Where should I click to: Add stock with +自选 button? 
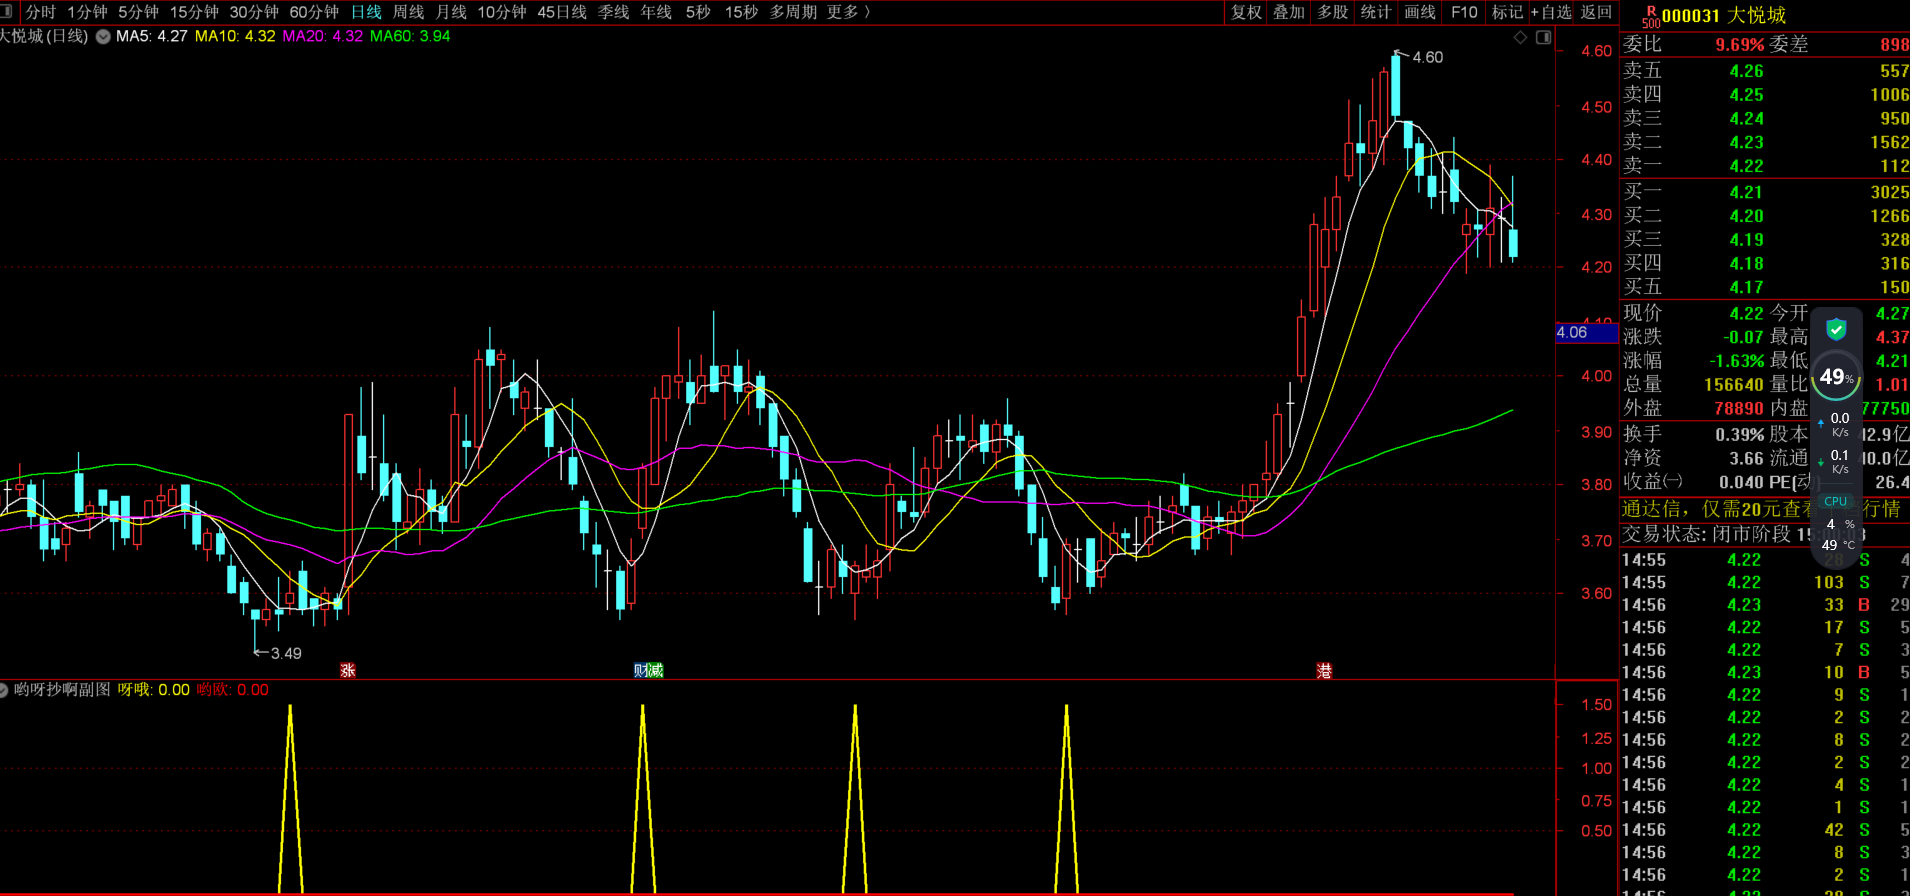1551,12
